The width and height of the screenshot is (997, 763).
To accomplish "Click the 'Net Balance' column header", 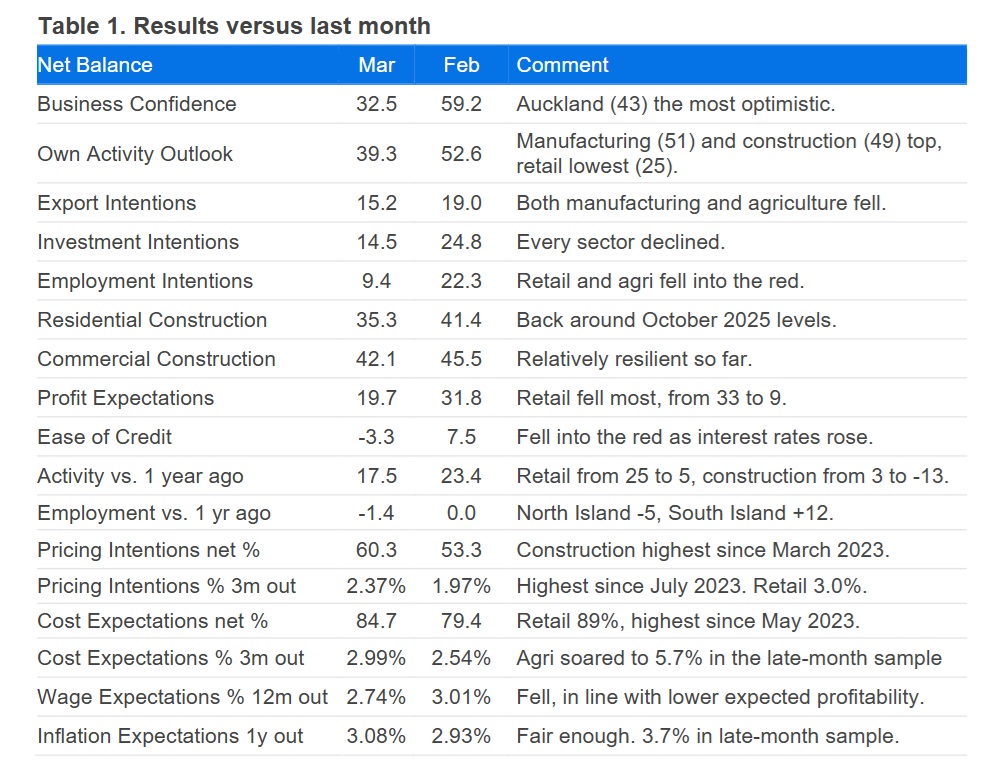I will [x=95, y=65].
